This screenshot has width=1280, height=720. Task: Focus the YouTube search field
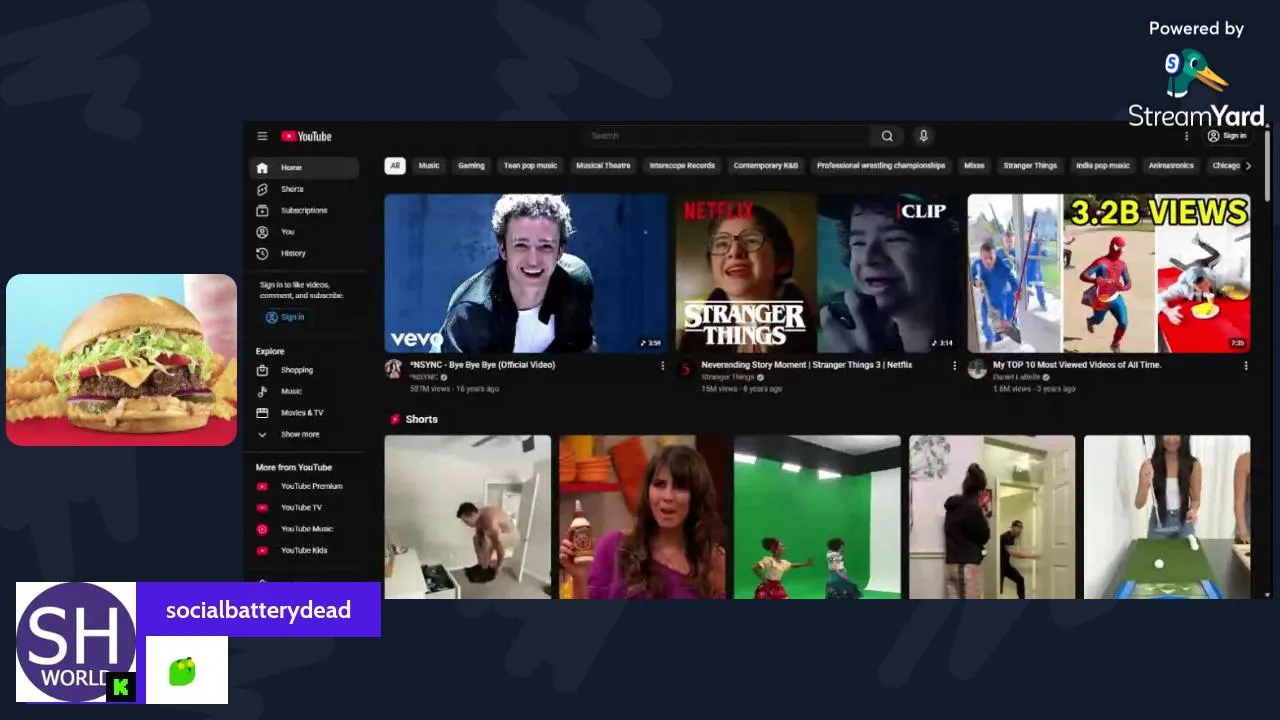[727, 136]
